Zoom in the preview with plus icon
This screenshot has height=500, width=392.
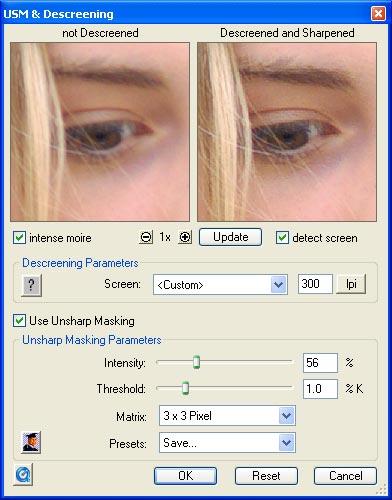point(185,238)
